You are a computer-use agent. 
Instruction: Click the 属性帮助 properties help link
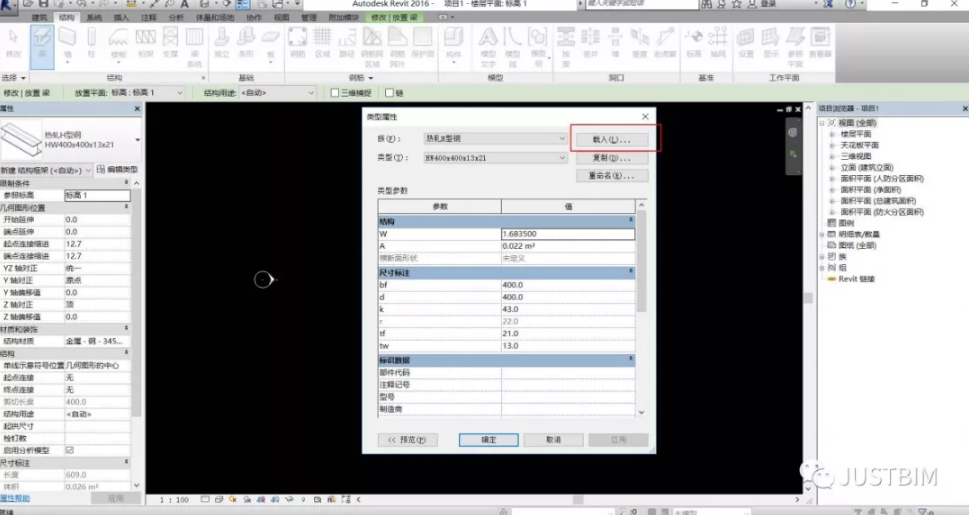[x=15, y=498]
